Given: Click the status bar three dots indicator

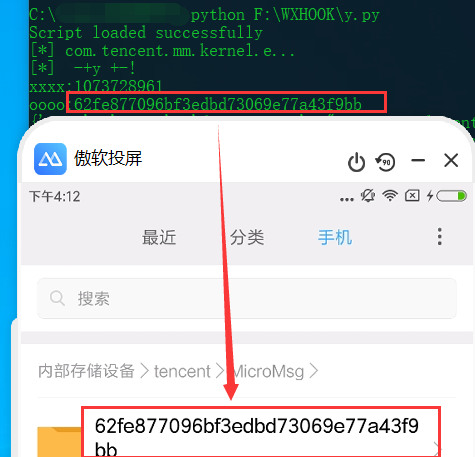Looking at the screenshot, I should point(347,199).
